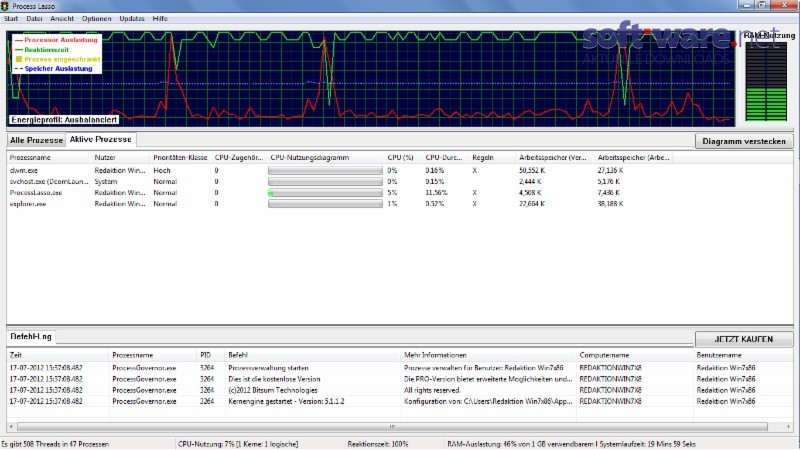Sort log by Befehl column header

pos(313,355)
